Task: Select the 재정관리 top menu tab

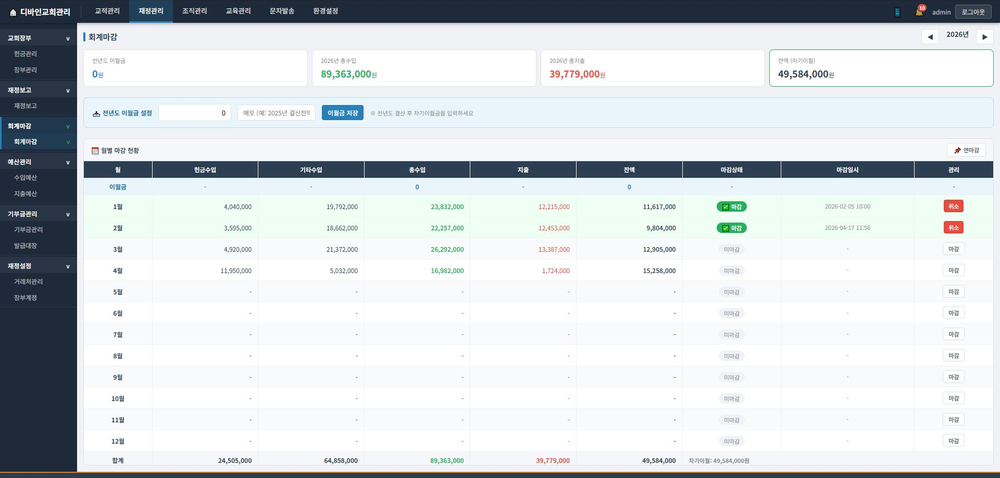Action: (x=151, y=11)
